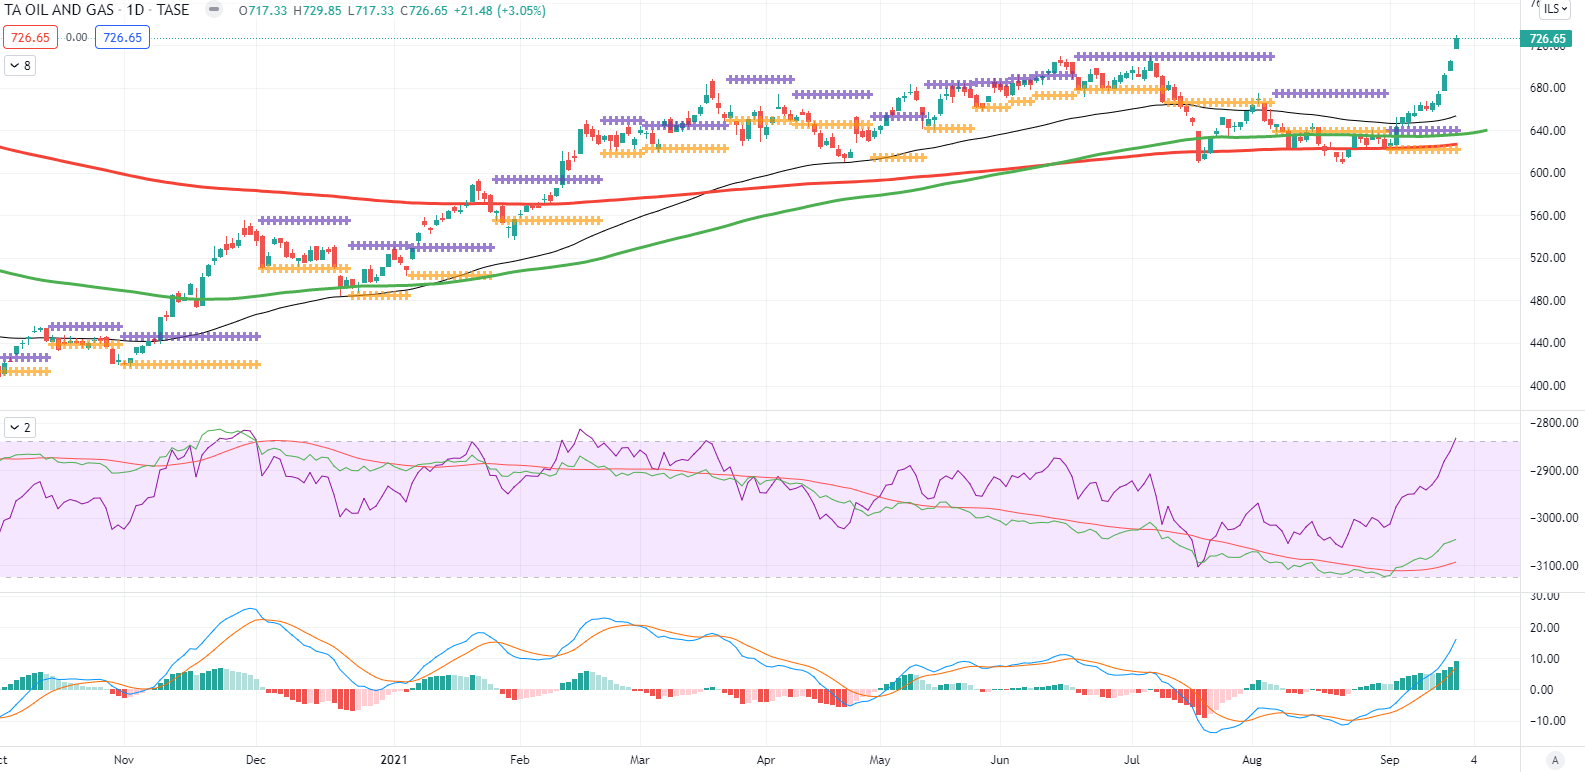Click the green 726.65 last price tag
The image size is (1585, 772).
(x=1546, y=39)
